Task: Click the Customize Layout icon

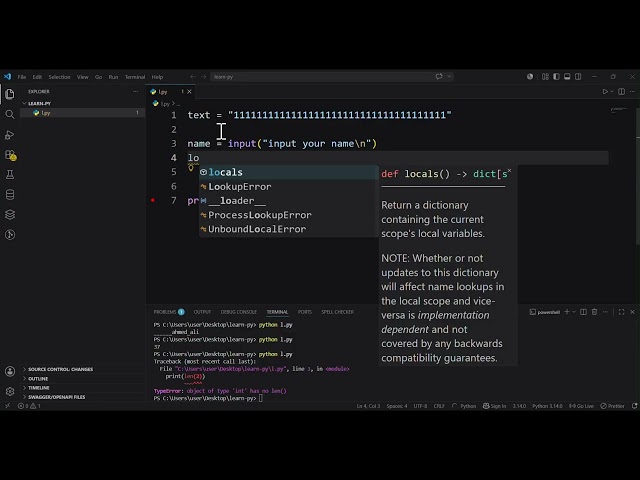Action: pyautogui.click(x=545, y=76)
